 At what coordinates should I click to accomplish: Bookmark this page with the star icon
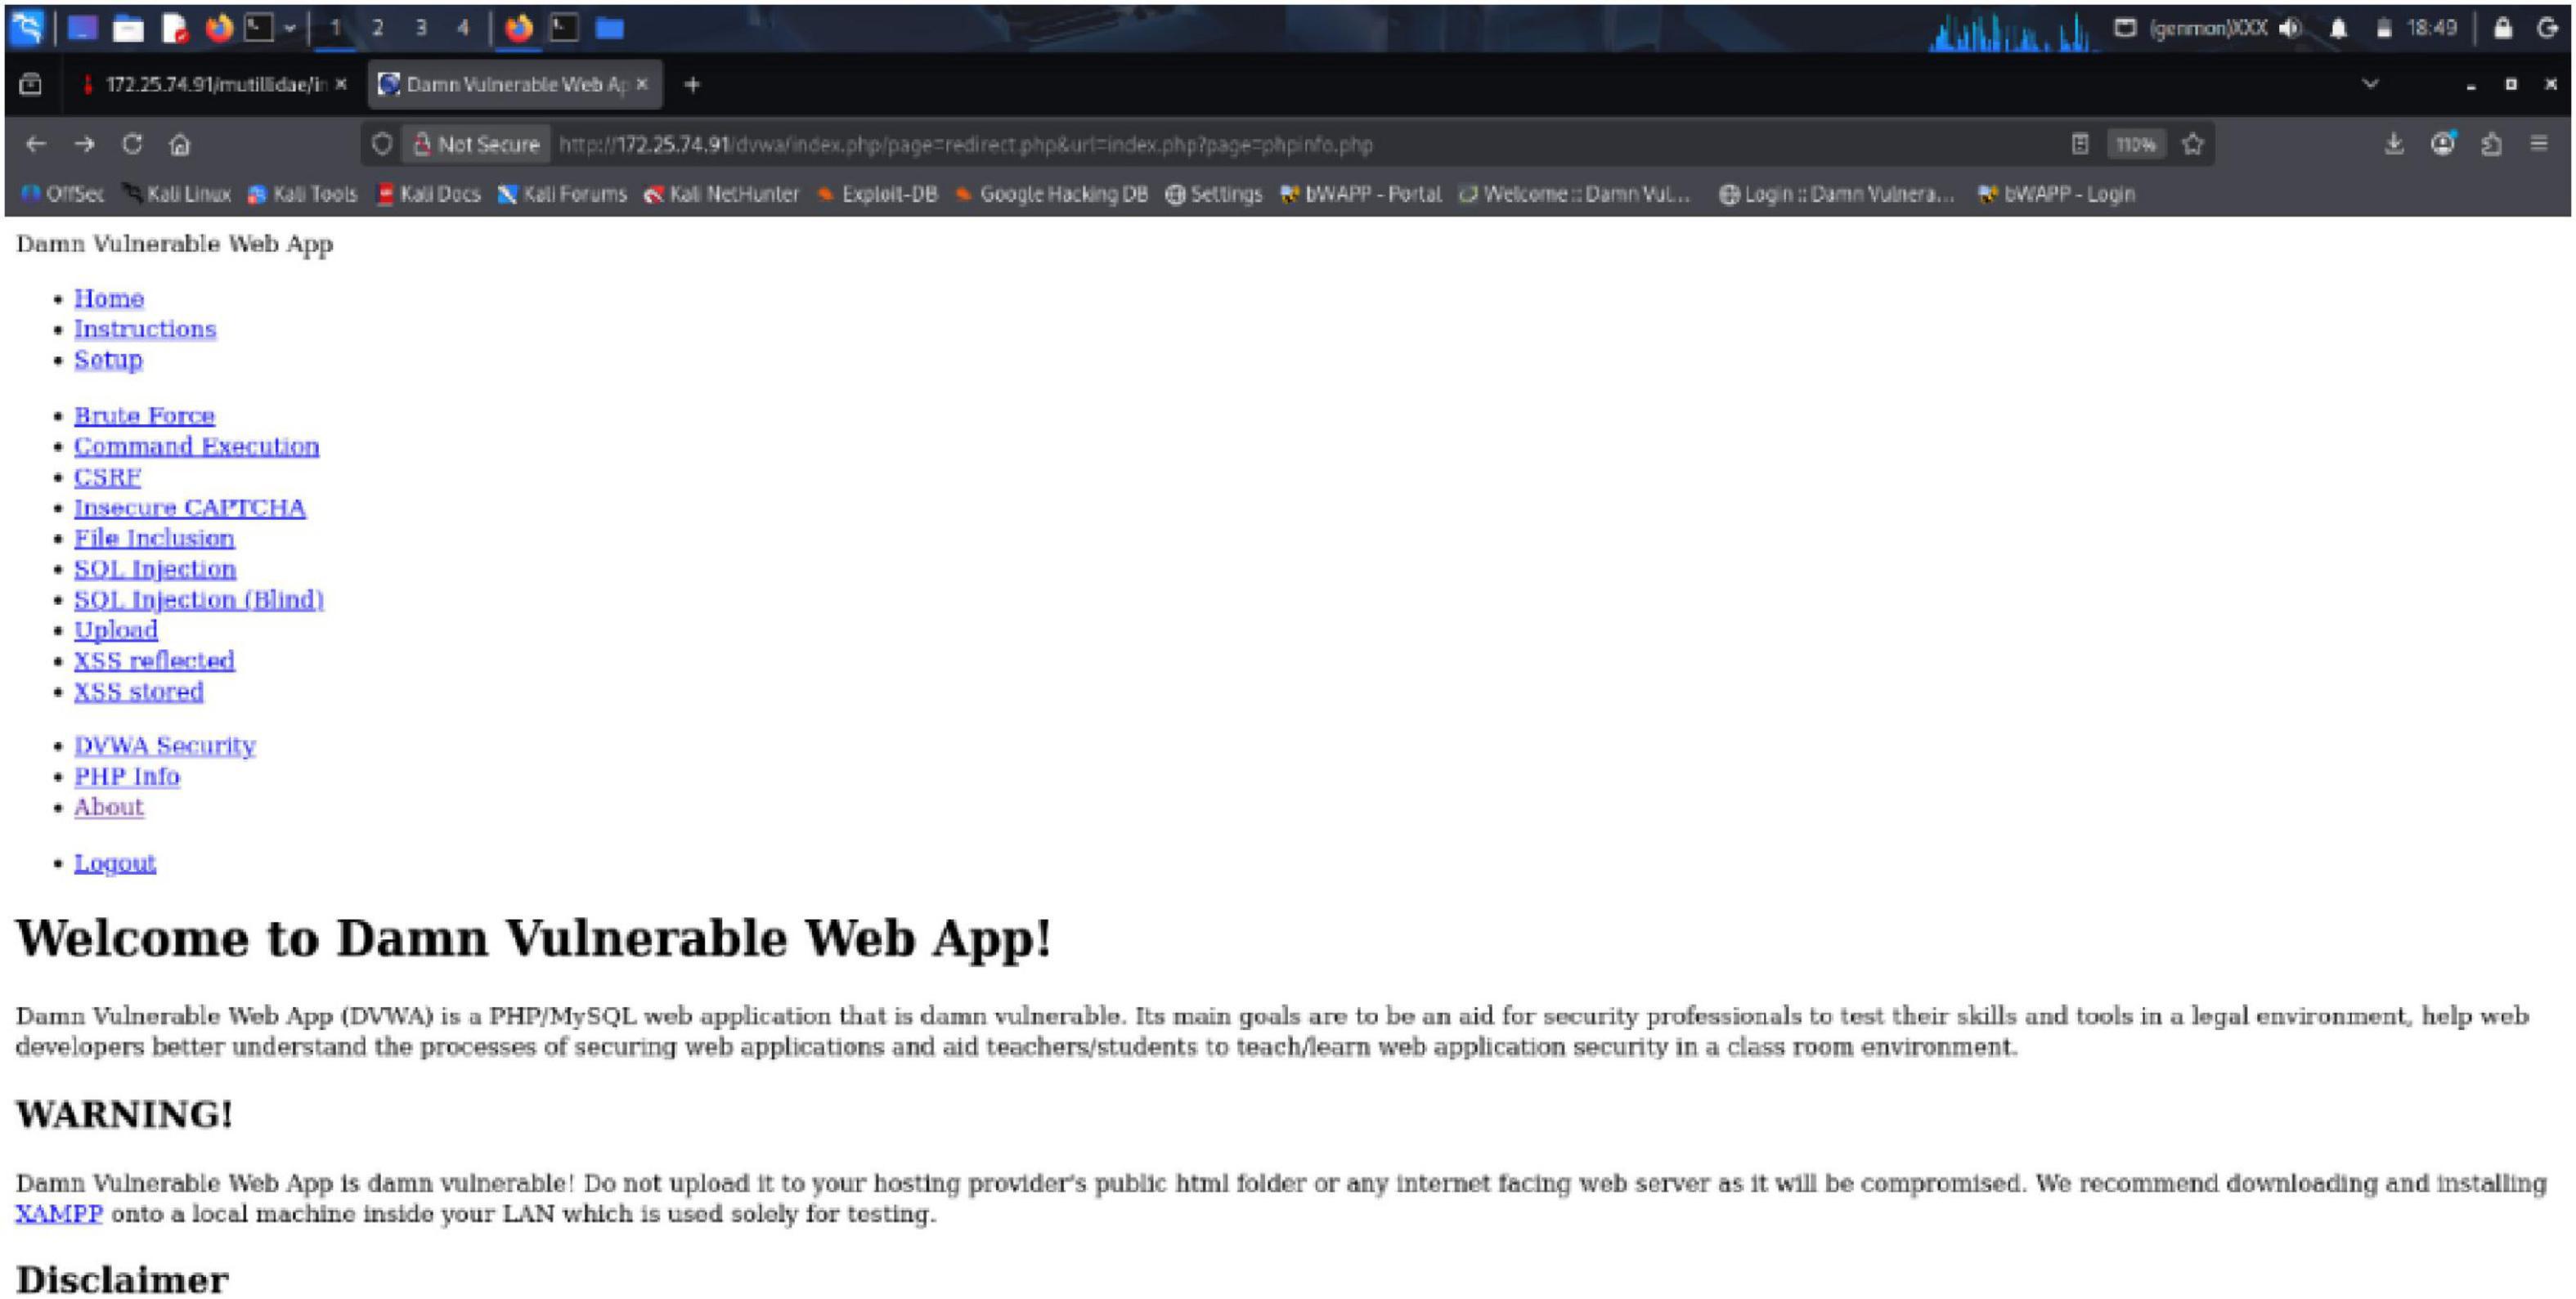click(x=2193, y=144)
